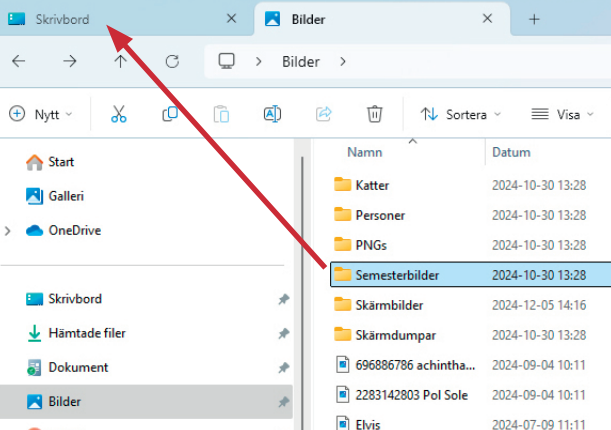Image resolution: width=611 pixels, height=430 pixels.
Task: Open the Nytt dropdown menu
Action: point(41,114)
